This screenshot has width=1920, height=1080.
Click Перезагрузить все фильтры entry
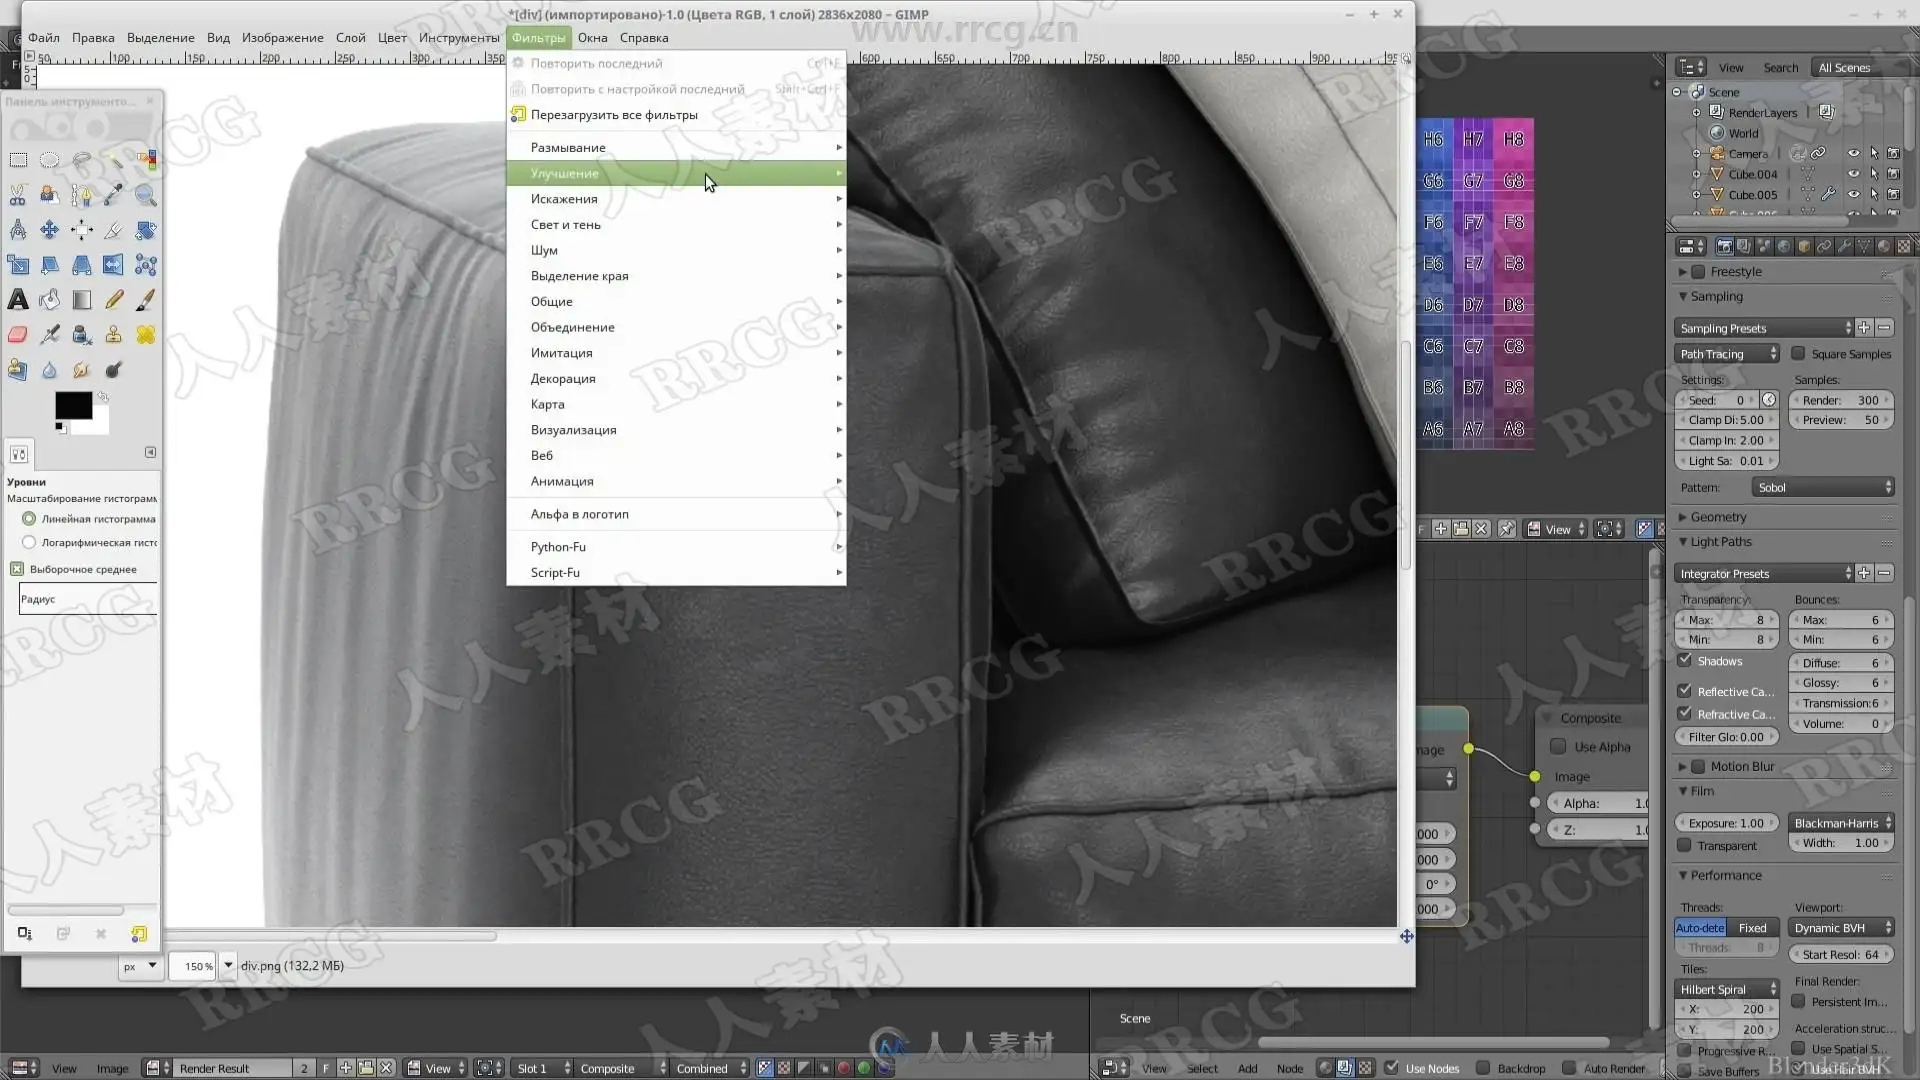[614, 115]
